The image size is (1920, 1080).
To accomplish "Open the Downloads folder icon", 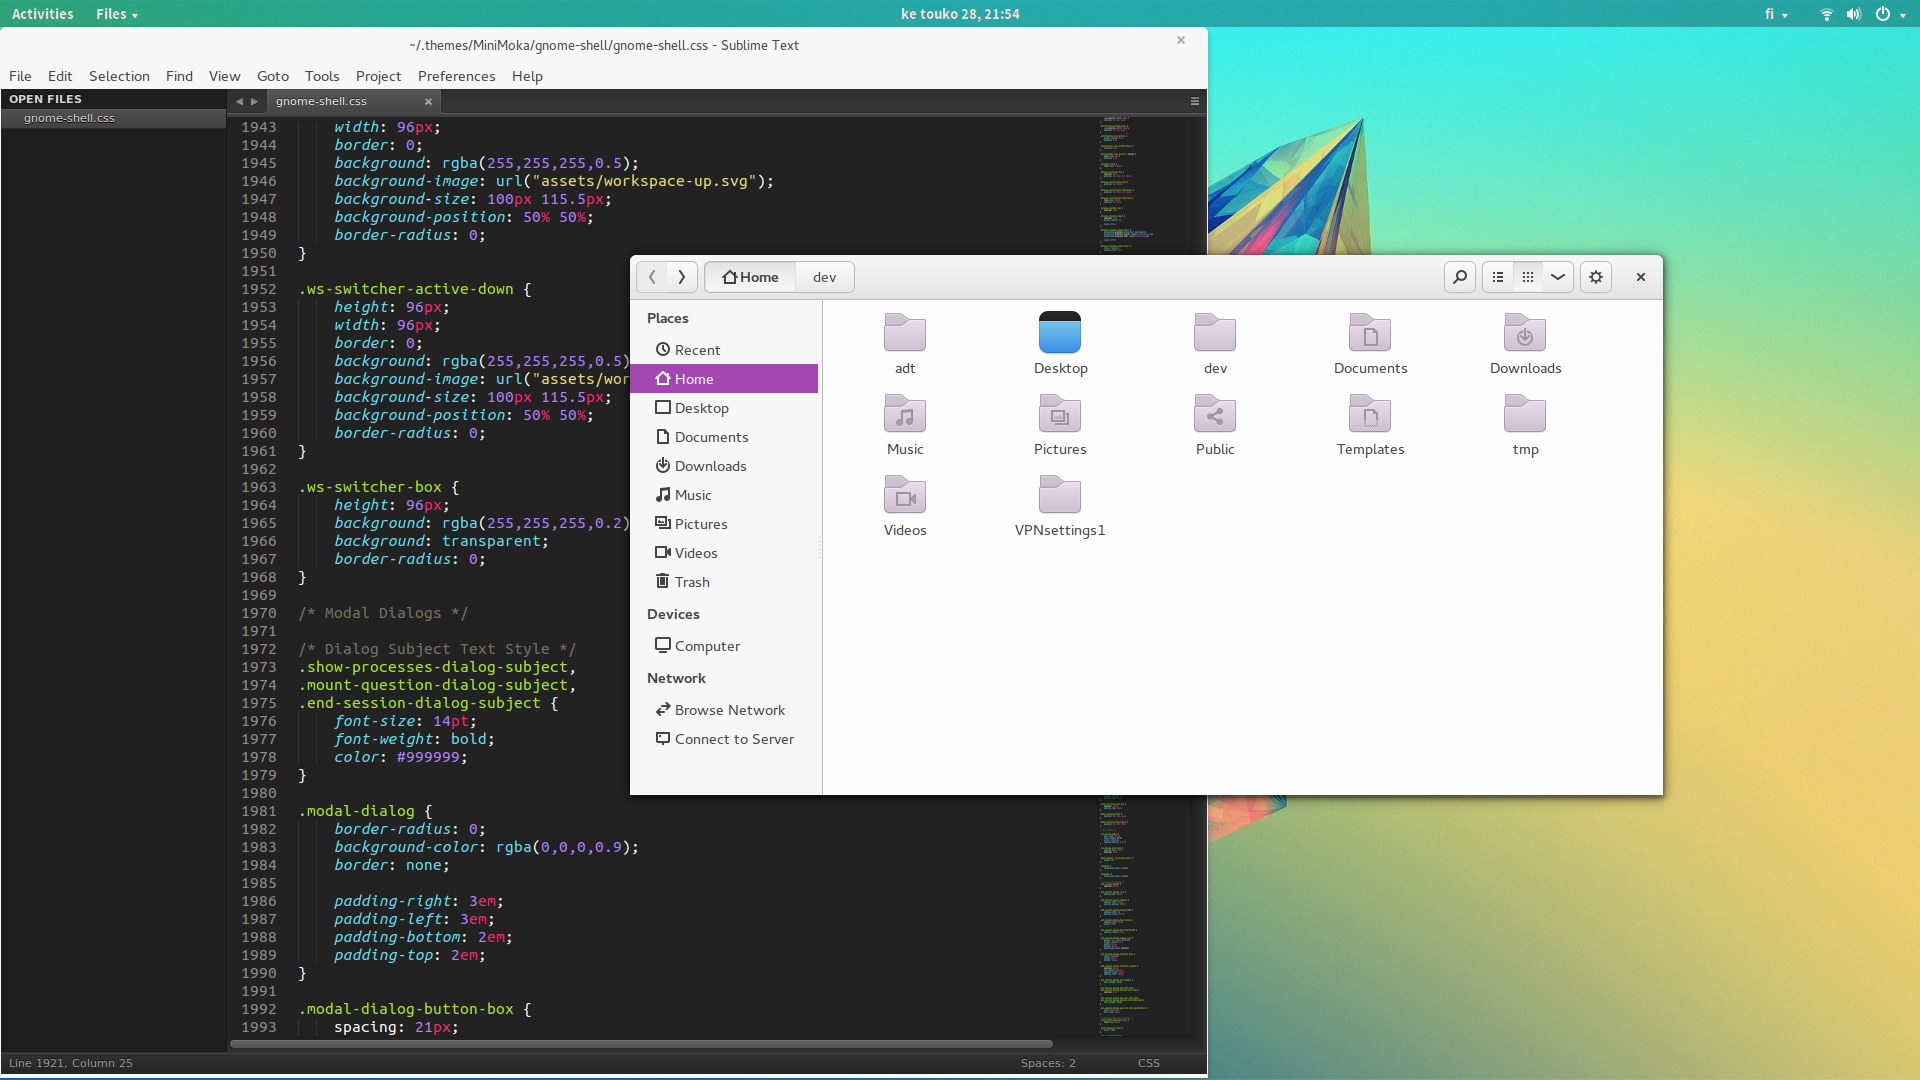I will [x=1525, y=334].
